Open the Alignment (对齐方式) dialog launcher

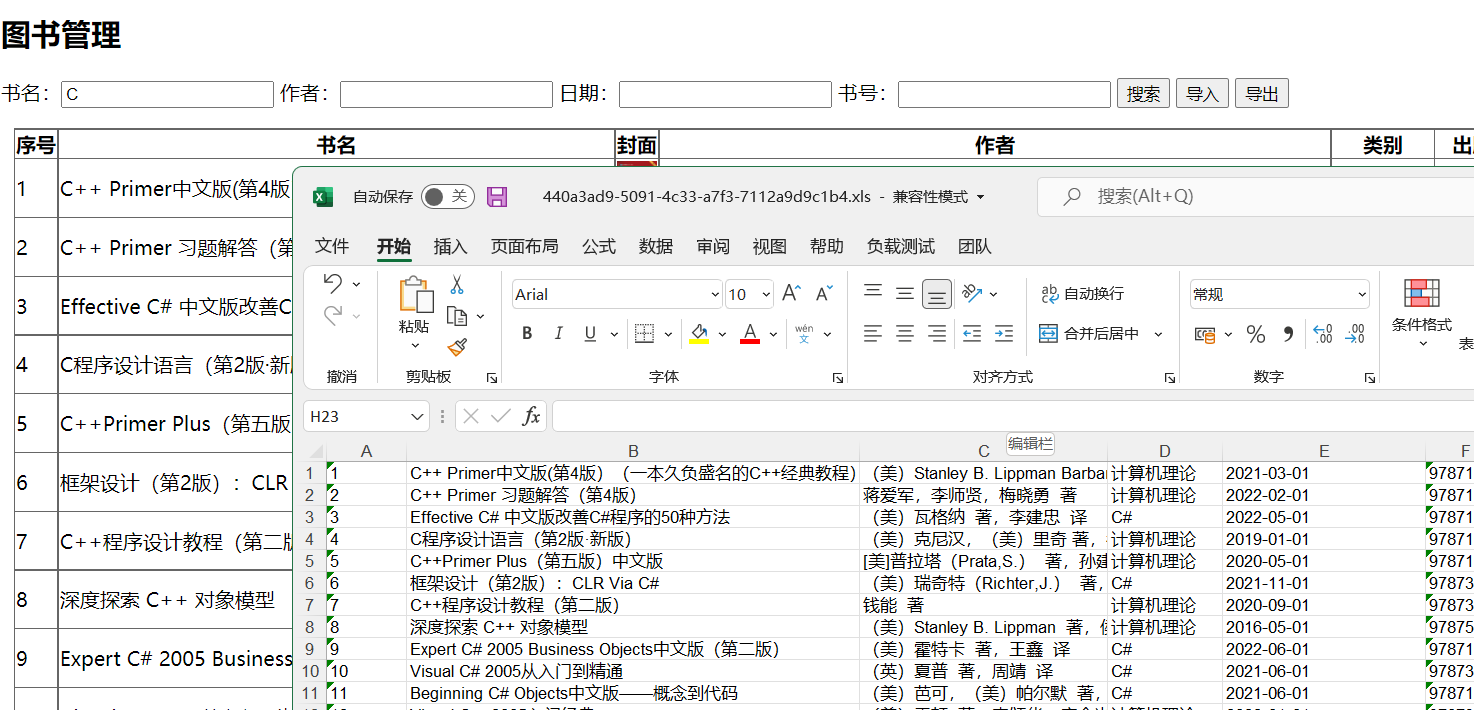[x=1169, y=378]
